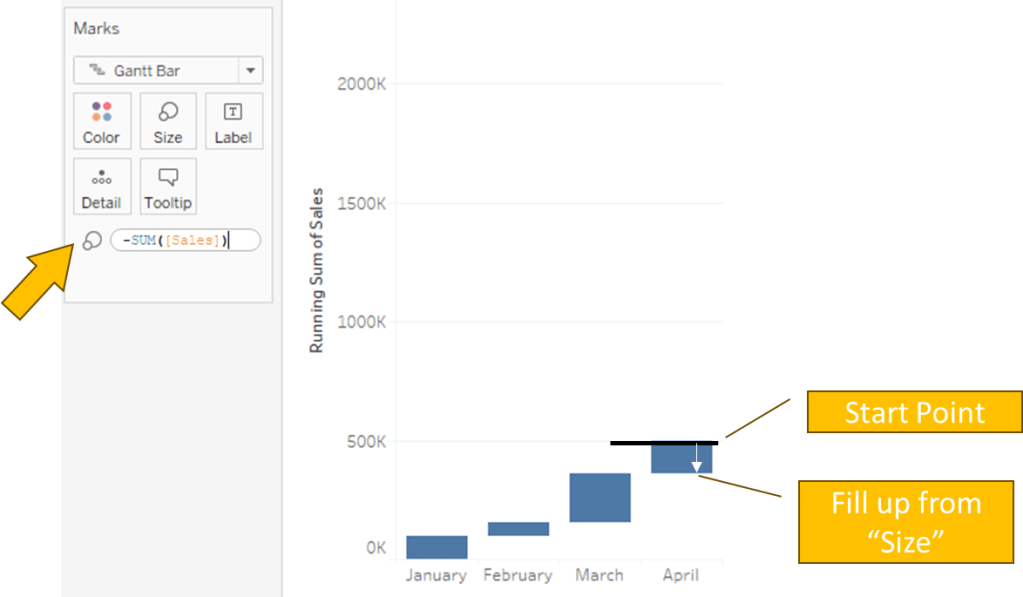The height and width of the screenshot is (597, 1023).
Task: Open the Label marks card
Action: pos(233,121)
